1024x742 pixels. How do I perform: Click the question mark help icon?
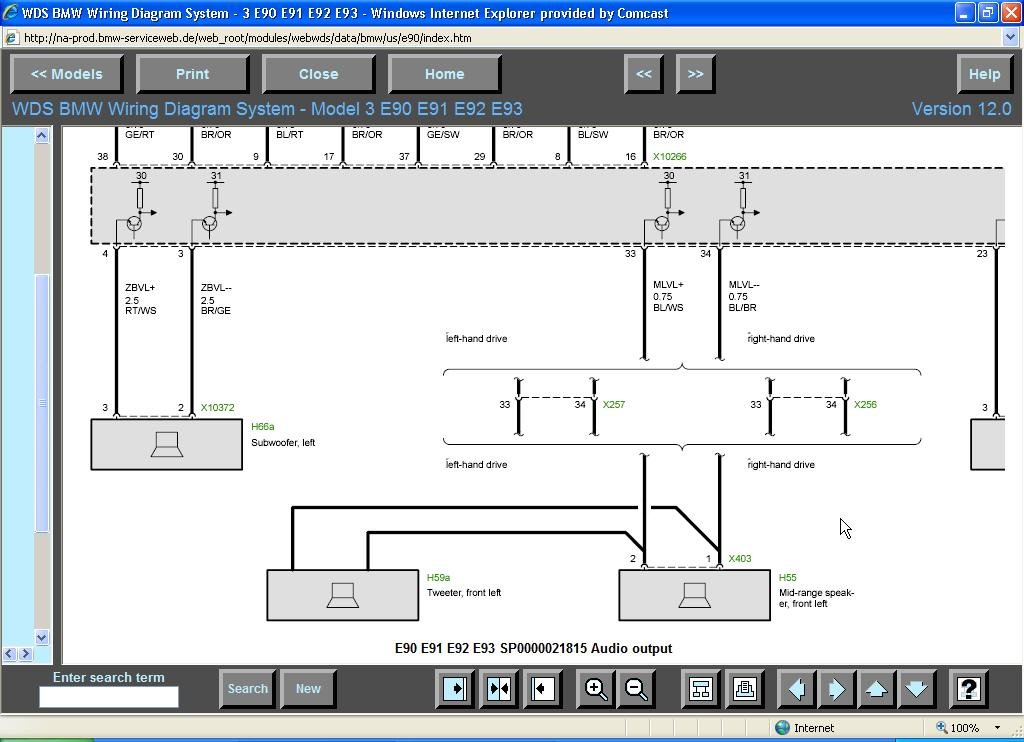[x=968, y=688]
